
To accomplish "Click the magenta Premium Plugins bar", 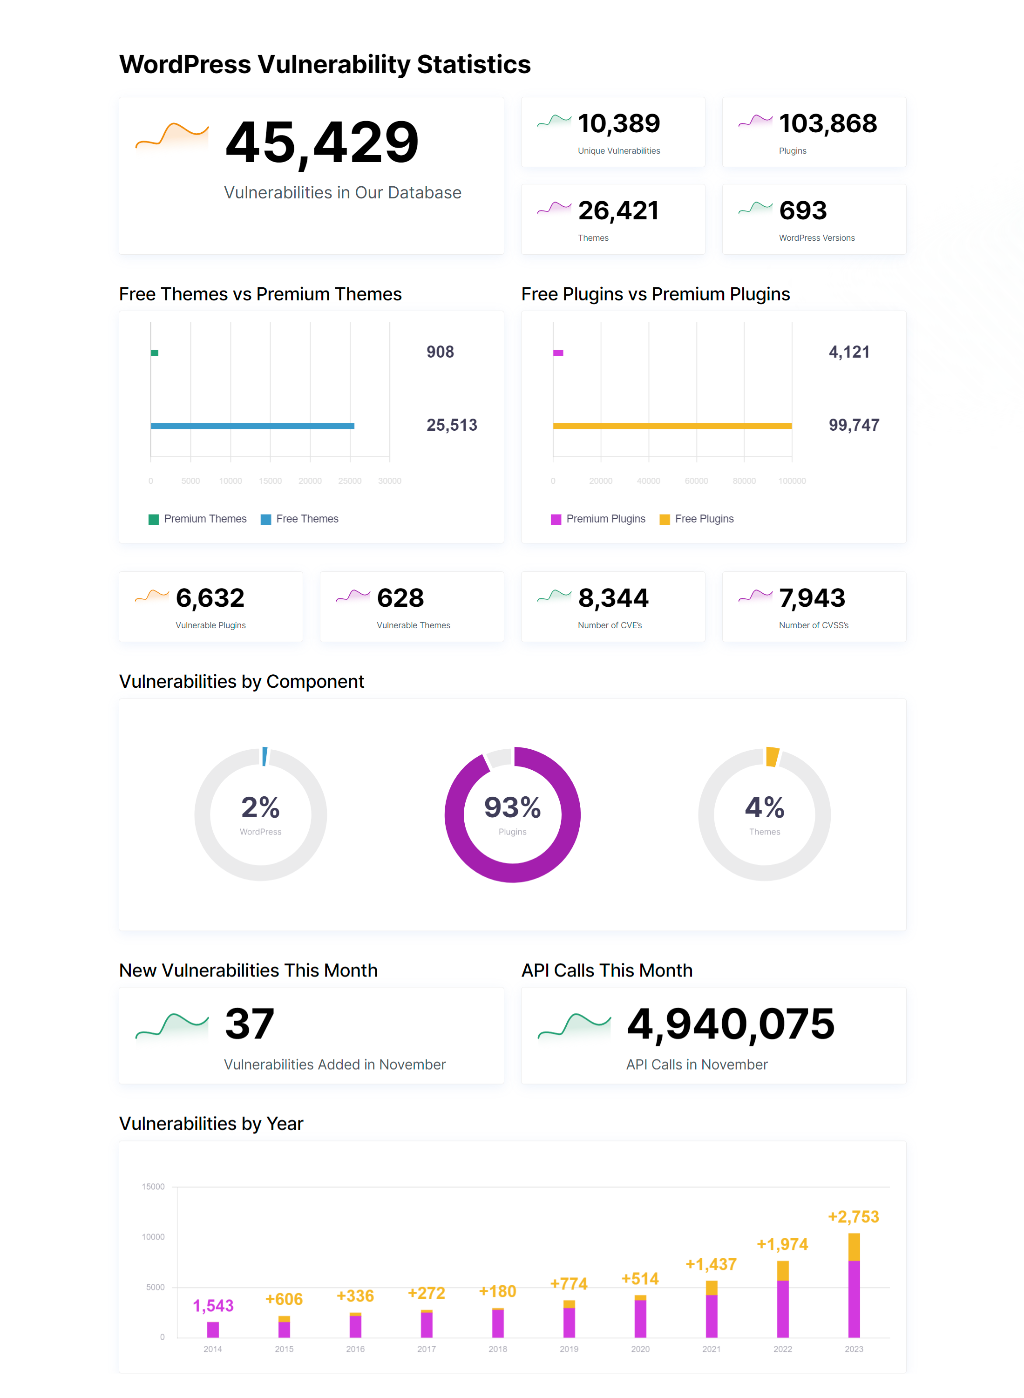I will click(x=558, y=353).
